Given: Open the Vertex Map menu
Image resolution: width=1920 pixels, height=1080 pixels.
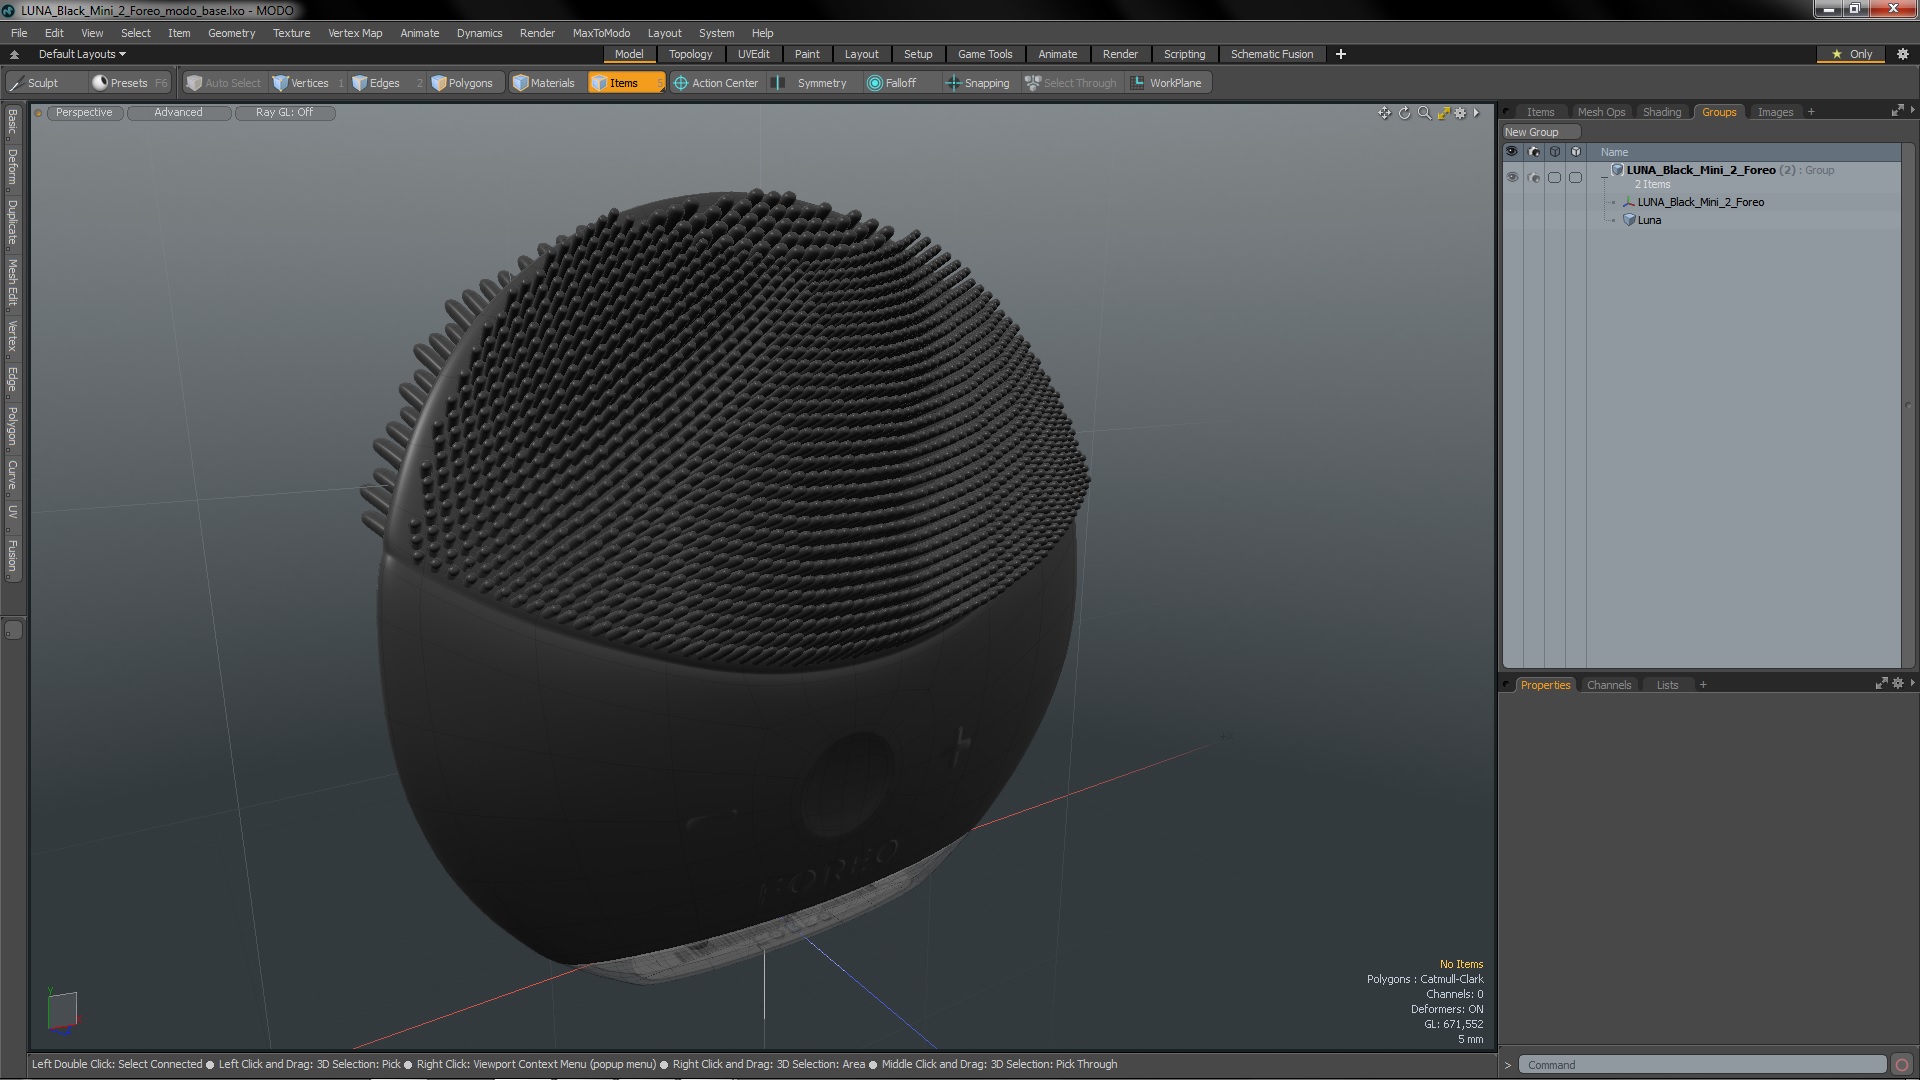Looking at the screenshot, I should [355, 33].
